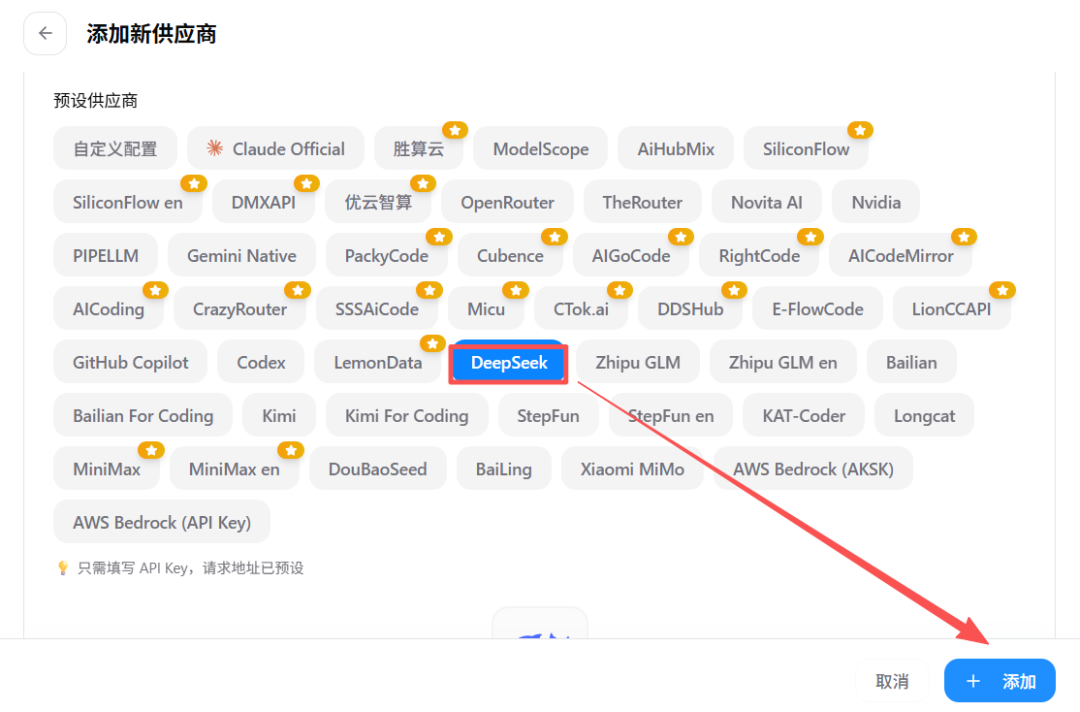This screenshot has height=712, width=1080.
Task: Select Zhipu GLM en preset
Action: (783, 362)
